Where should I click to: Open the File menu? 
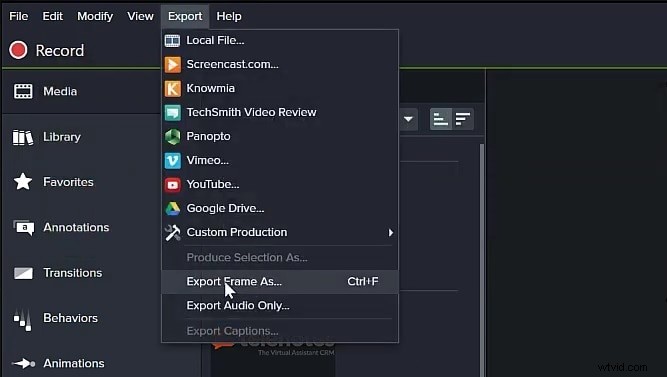(19, 16)
